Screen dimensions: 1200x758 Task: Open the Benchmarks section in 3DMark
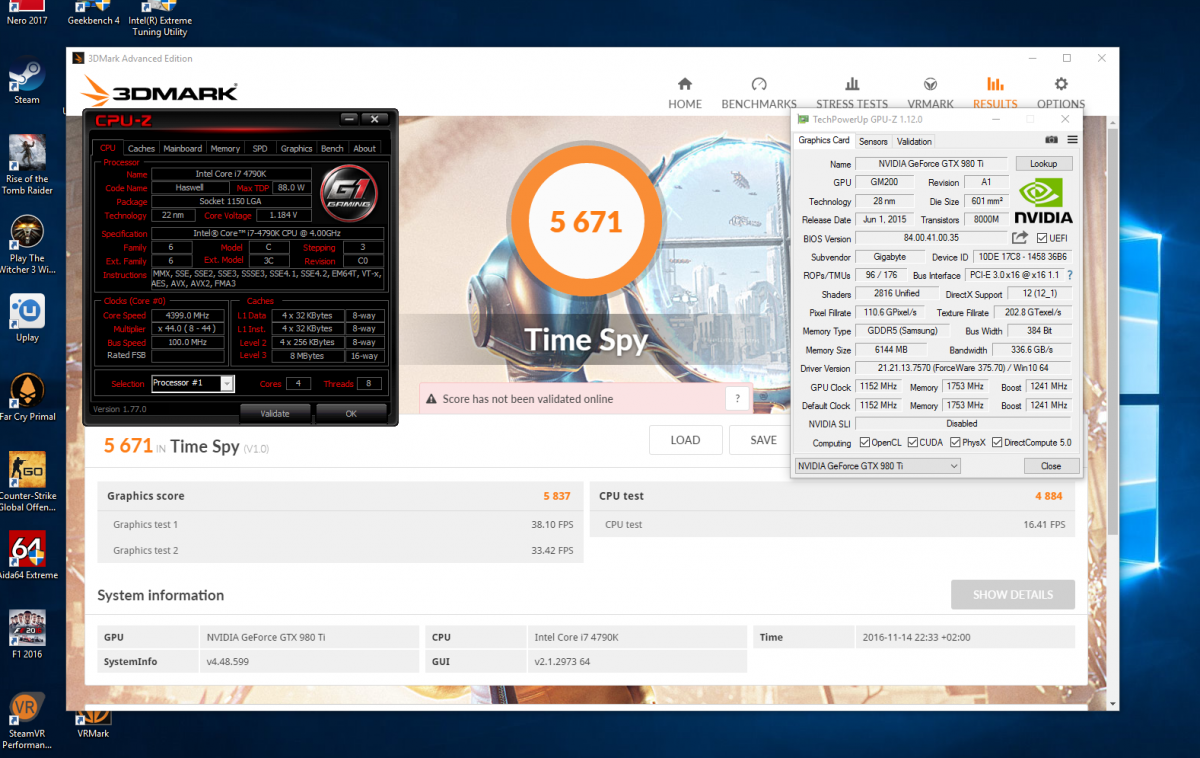[x=759, y=92]
